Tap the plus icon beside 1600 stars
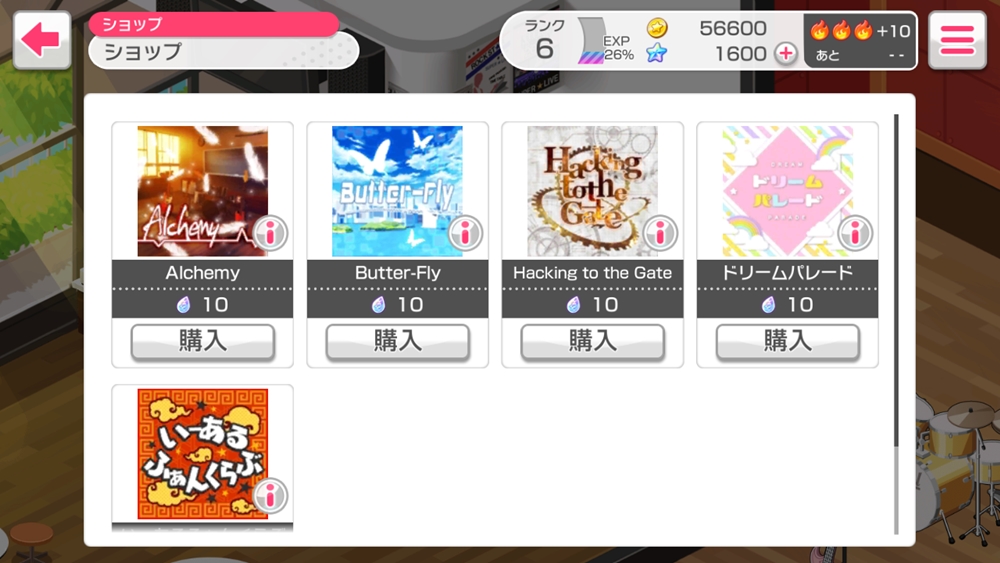Screen dimensions: 1000x563 click(786, 54)
